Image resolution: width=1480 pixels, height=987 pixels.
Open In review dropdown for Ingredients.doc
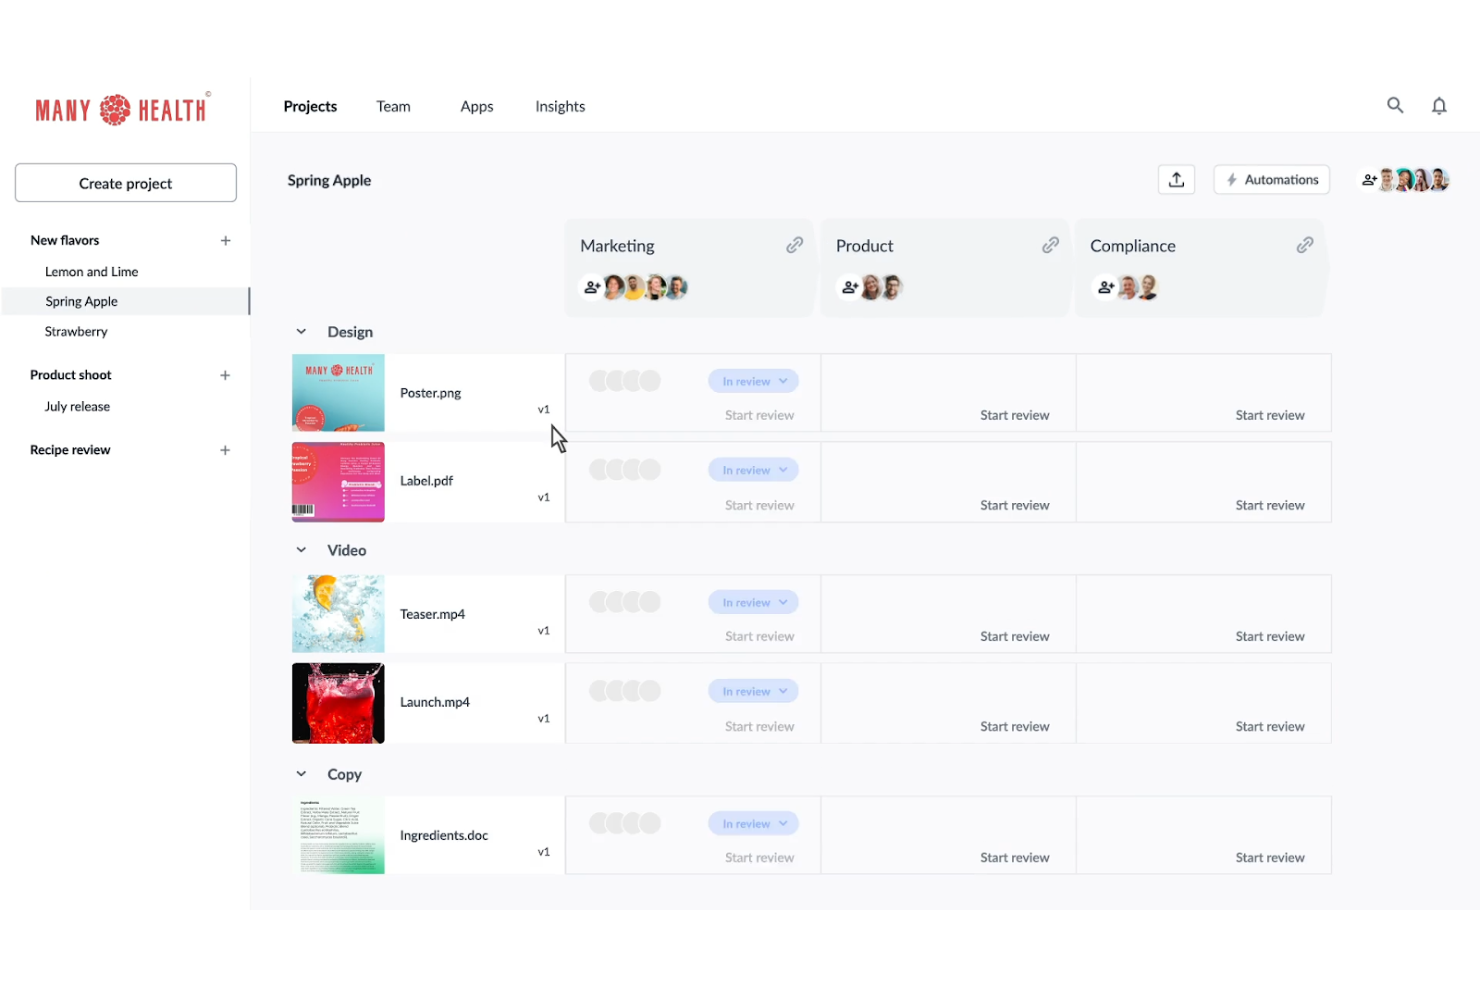point(754,823)
